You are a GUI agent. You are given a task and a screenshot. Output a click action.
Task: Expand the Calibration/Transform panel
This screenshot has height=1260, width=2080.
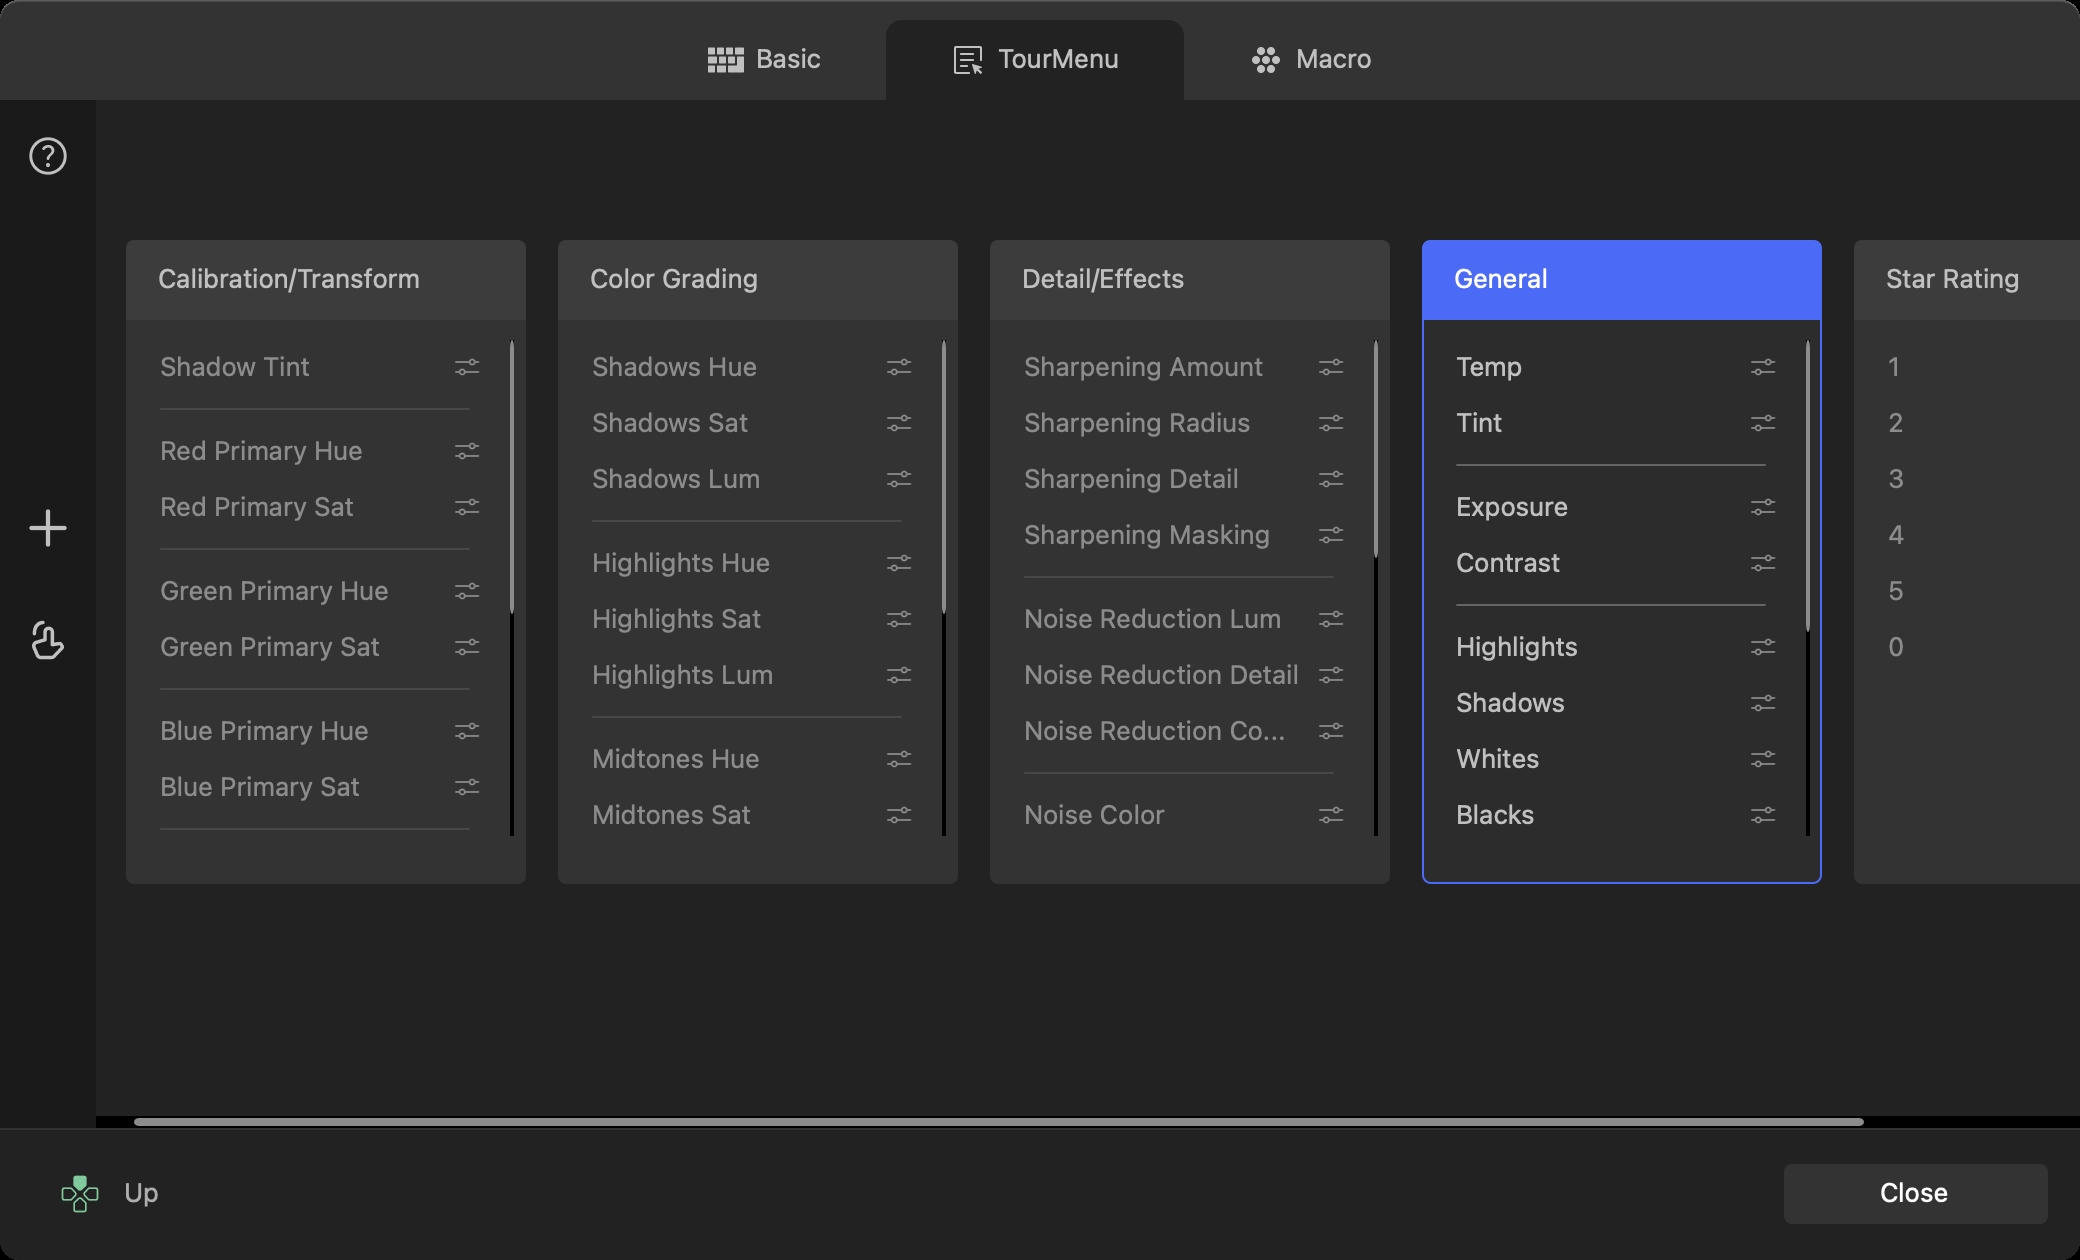click(288, 278)
